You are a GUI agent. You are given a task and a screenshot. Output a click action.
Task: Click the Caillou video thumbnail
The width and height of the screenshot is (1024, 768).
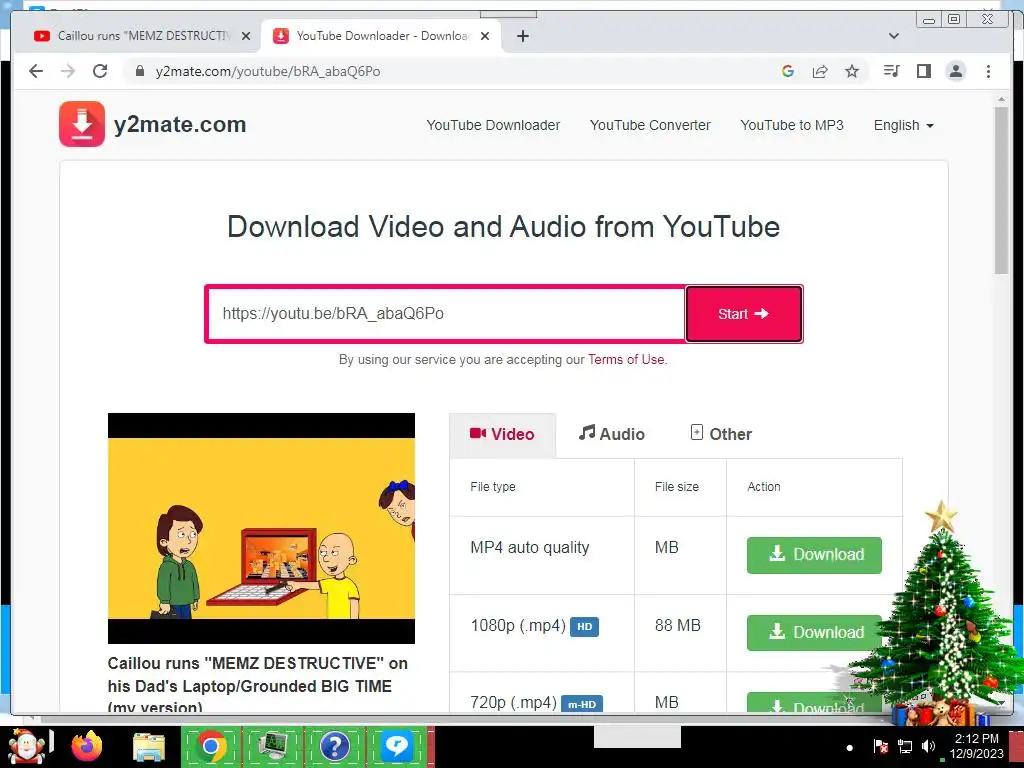pos(261,528)
